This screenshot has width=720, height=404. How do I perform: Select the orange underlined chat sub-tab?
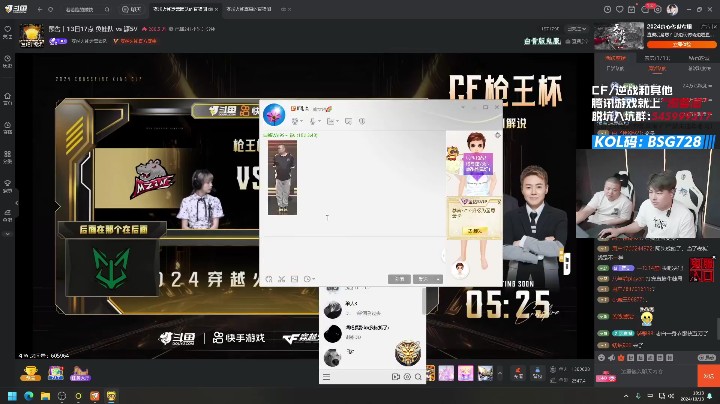[x=657, y=68]
